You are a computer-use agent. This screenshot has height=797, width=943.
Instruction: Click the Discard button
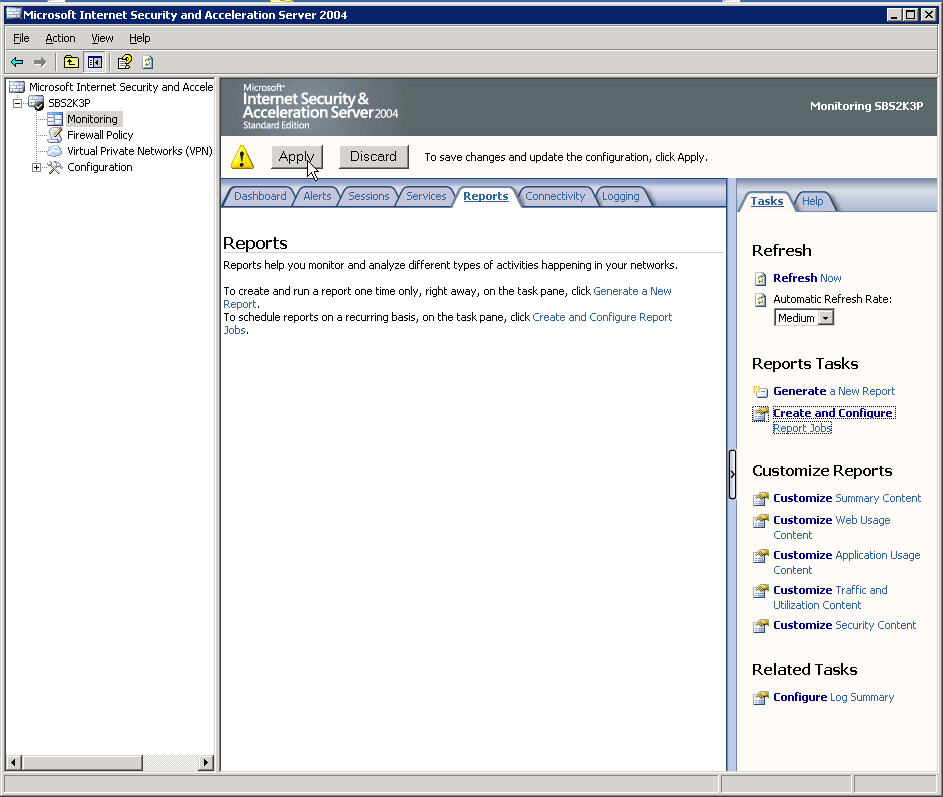pyautogui.click(x=373, y=157)
